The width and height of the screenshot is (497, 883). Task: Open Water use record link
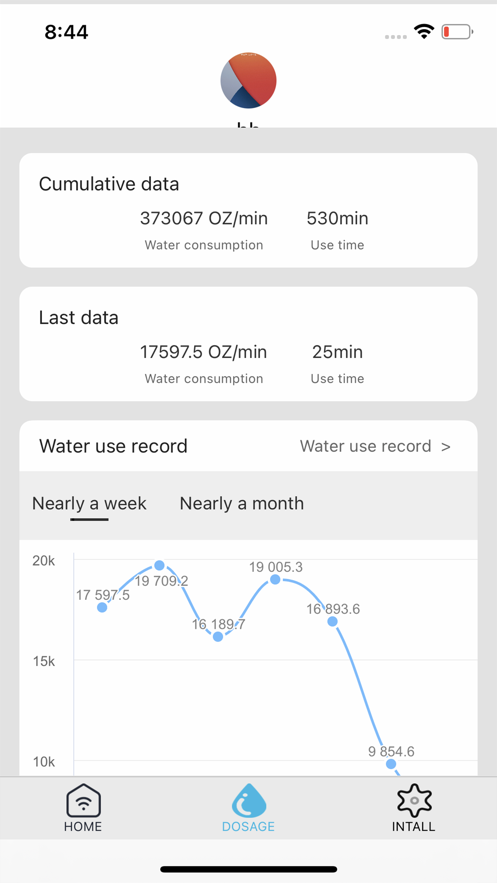pos(375,446)
